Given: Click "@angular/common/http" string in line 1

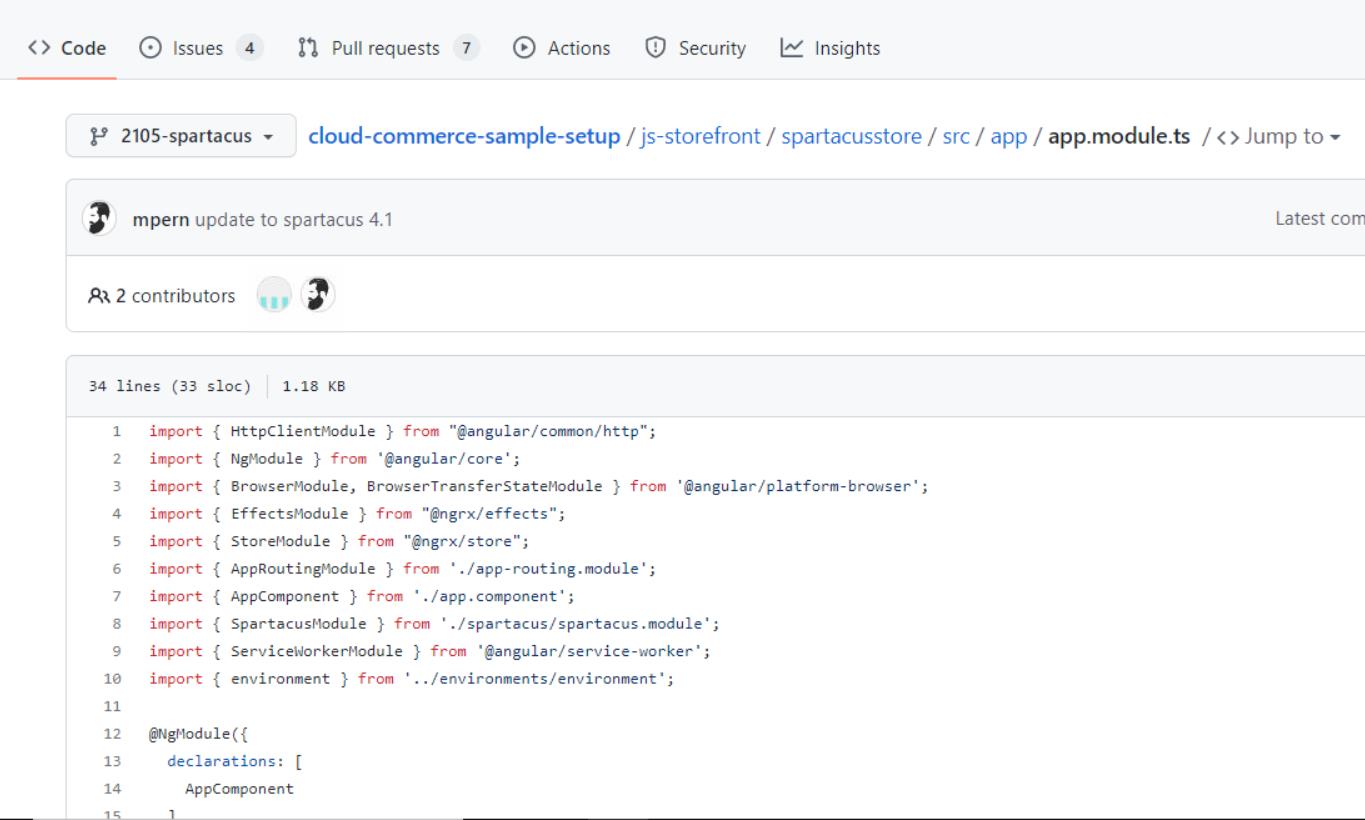Looking at the screenshot, I should (x=550, y=432).
